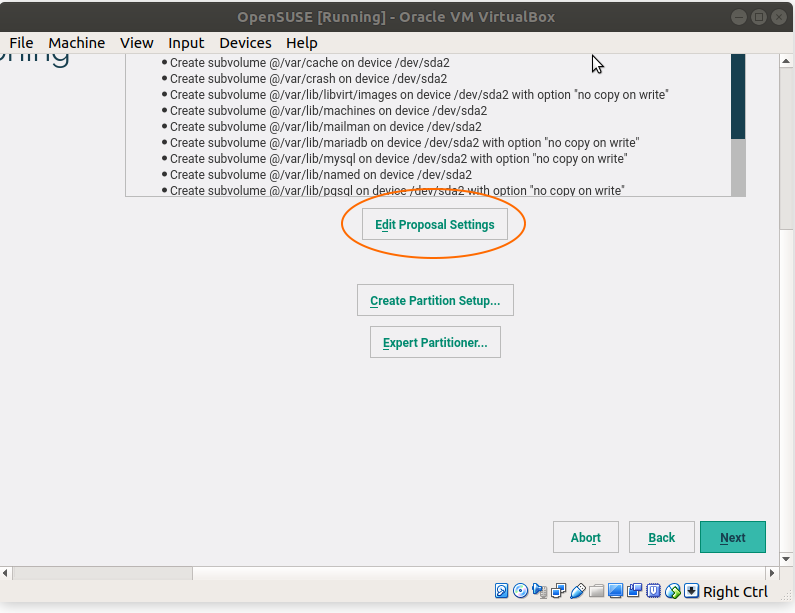
Task: Click Edit Proposal Settings button
Action: pos(435,224)
